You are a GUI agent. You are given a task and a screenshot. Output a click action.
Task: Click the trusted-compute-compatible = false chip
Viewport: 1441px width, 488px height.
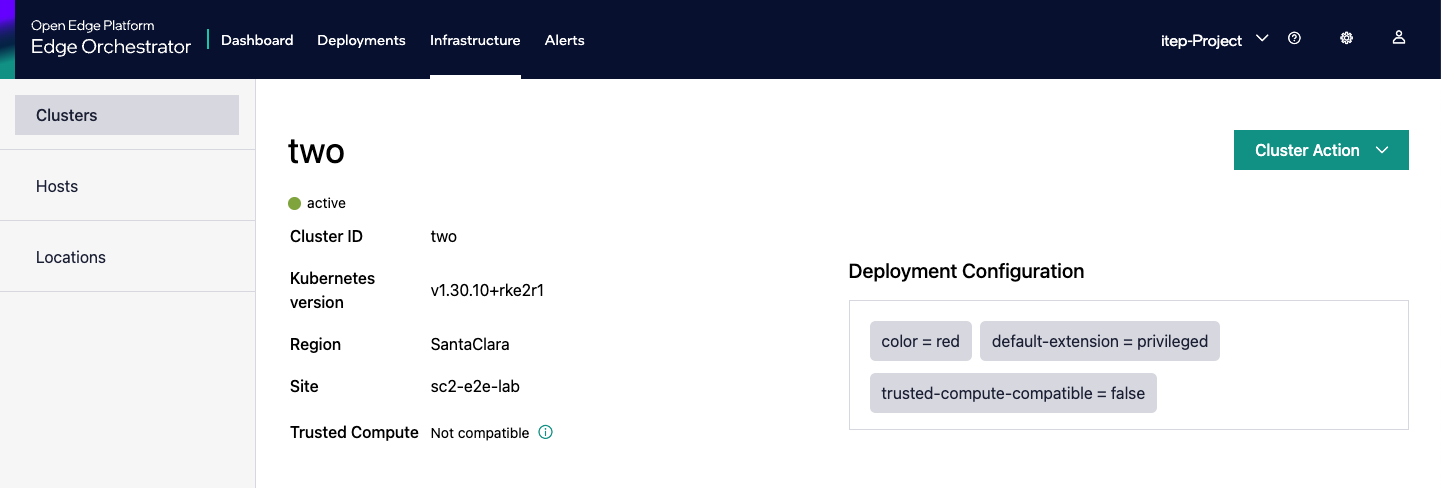[1012, 393]
